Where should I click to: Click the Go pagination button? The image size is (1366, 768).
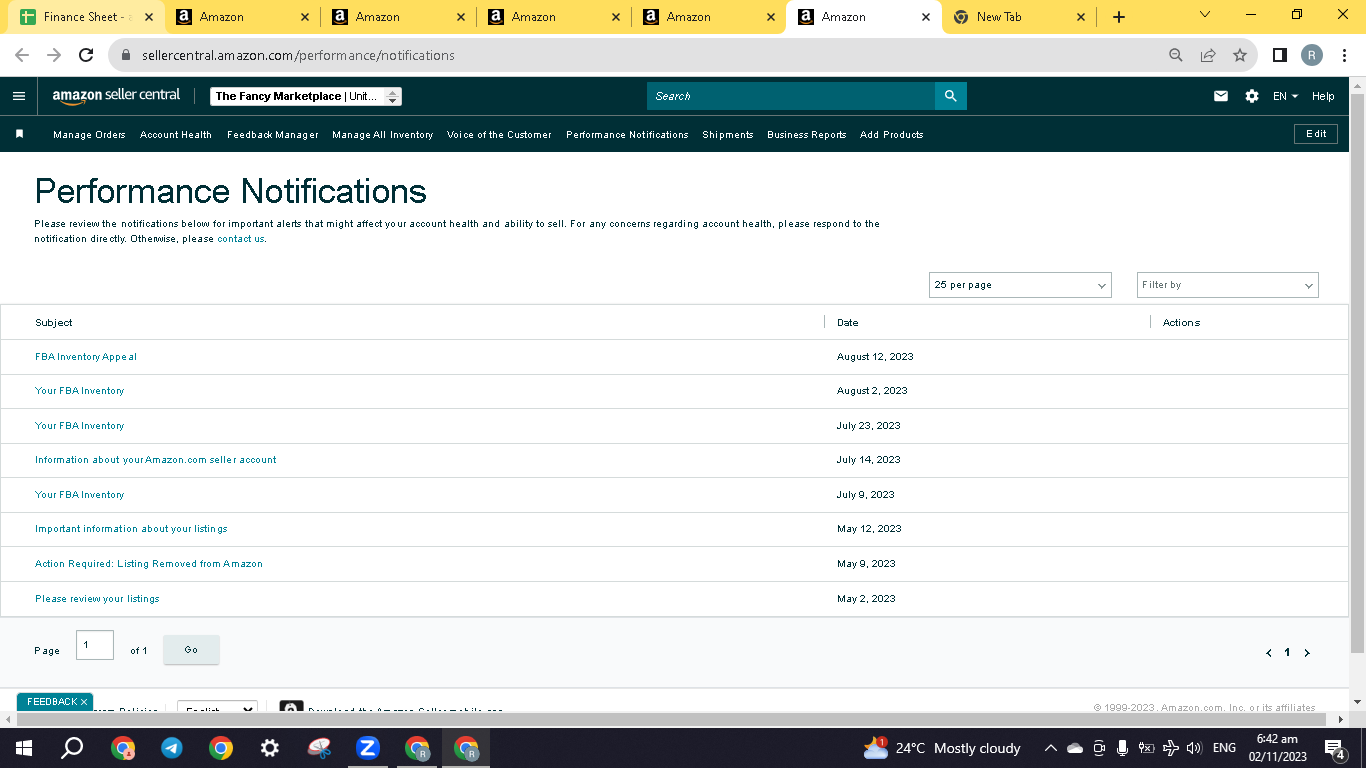191,650
